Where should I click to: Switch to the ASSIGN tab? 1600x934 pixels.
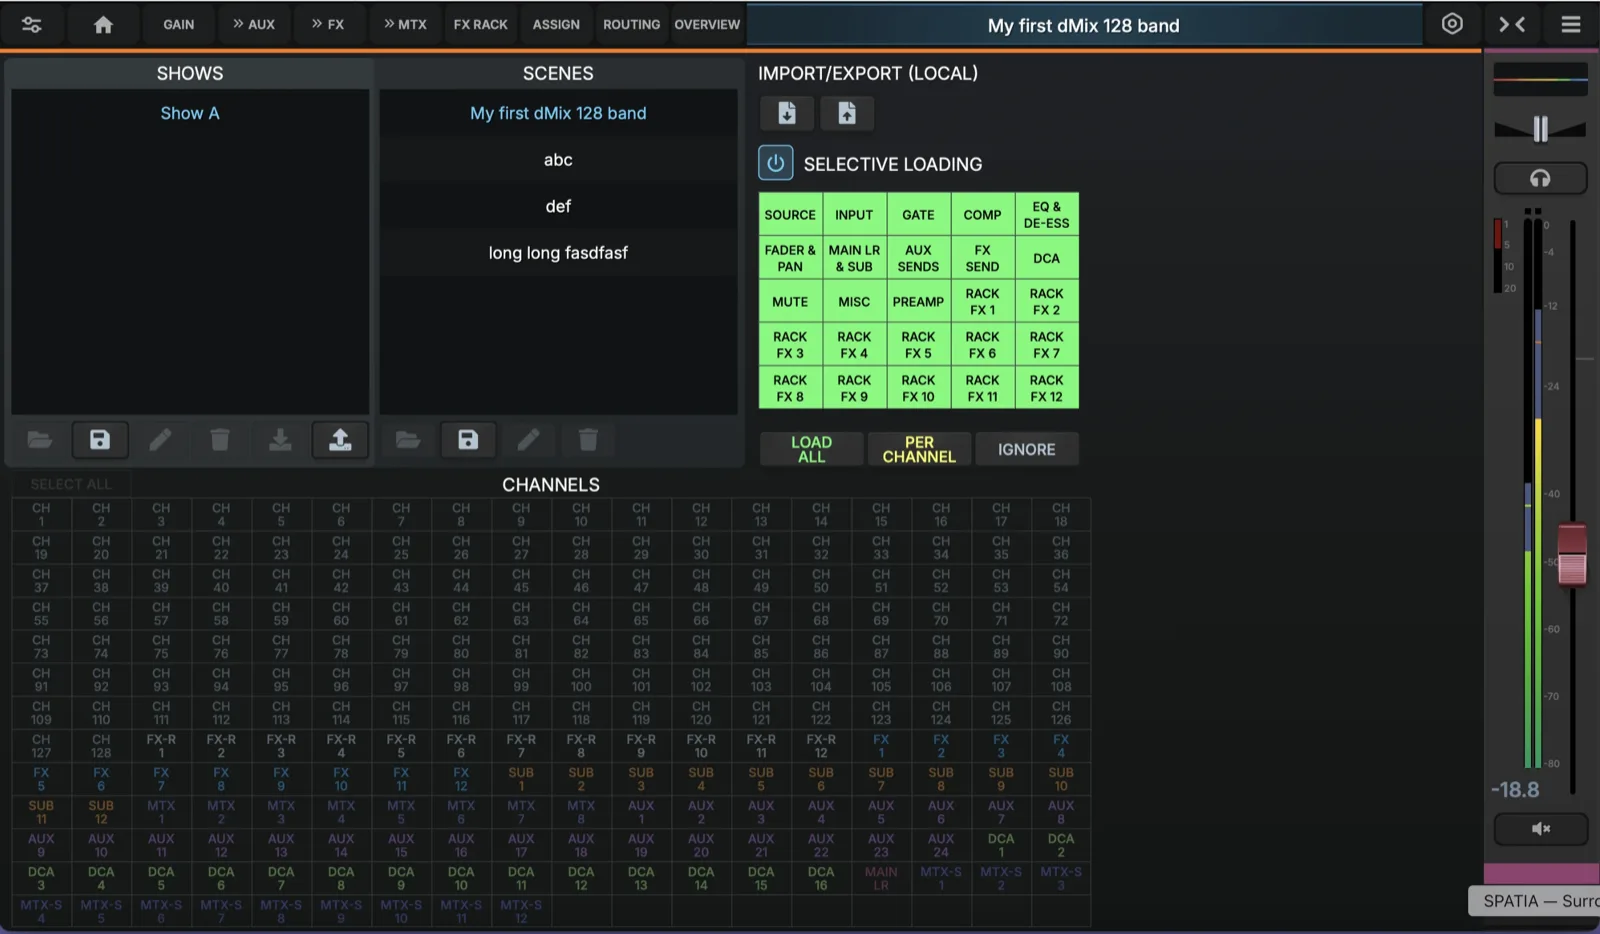(x=556, y=24)
